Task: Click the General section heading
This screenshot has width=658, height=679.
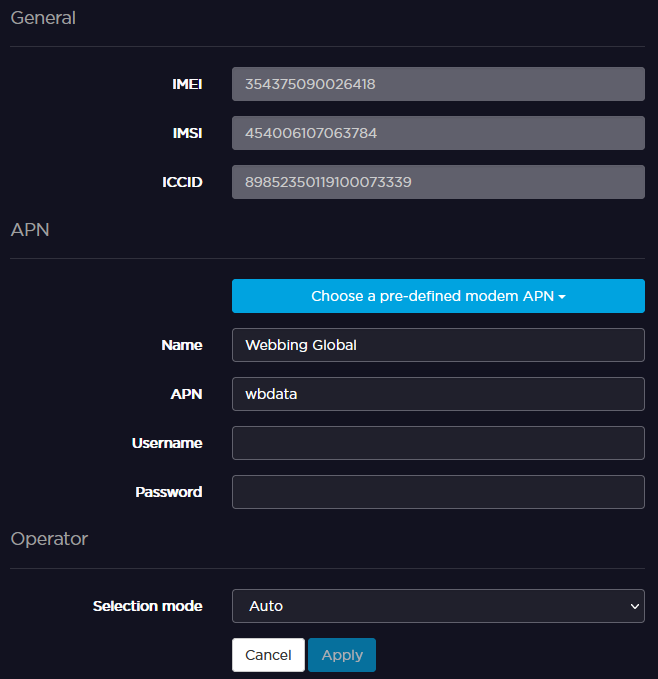Action: (43, 18)
